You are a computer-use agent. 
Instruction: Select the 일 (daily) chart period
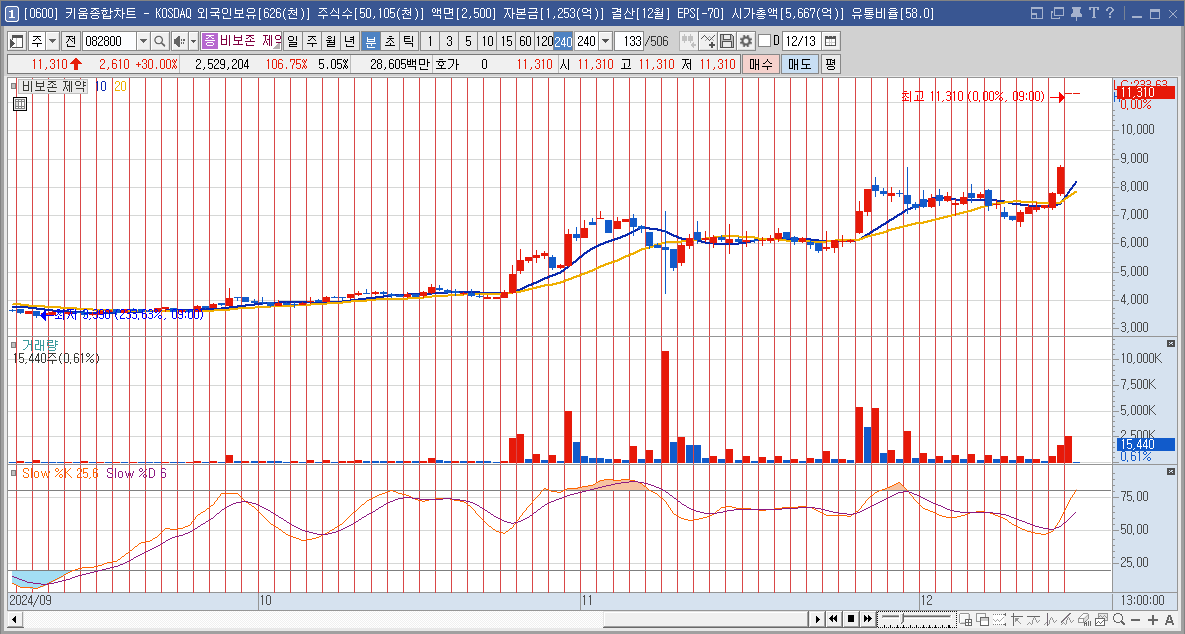coord(292,42)
